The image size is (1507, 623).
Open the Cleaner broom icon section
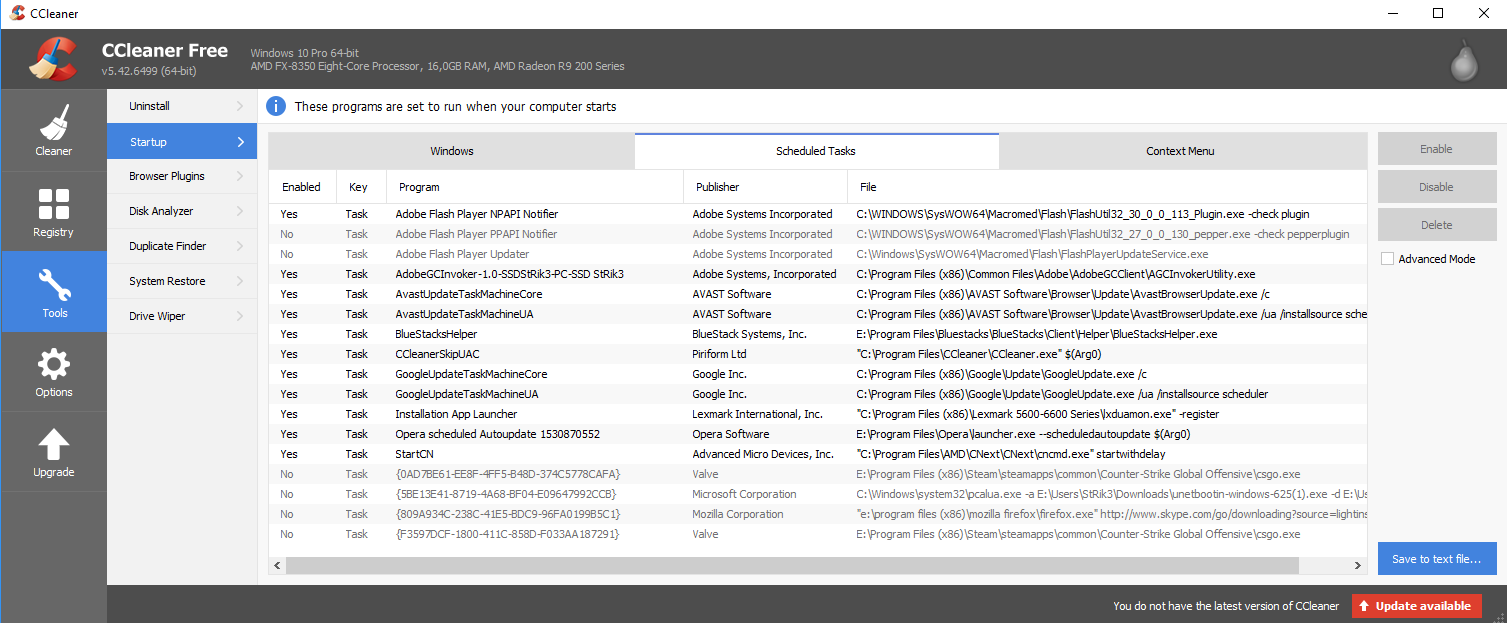pyautogui.click(x=53, y=130)
